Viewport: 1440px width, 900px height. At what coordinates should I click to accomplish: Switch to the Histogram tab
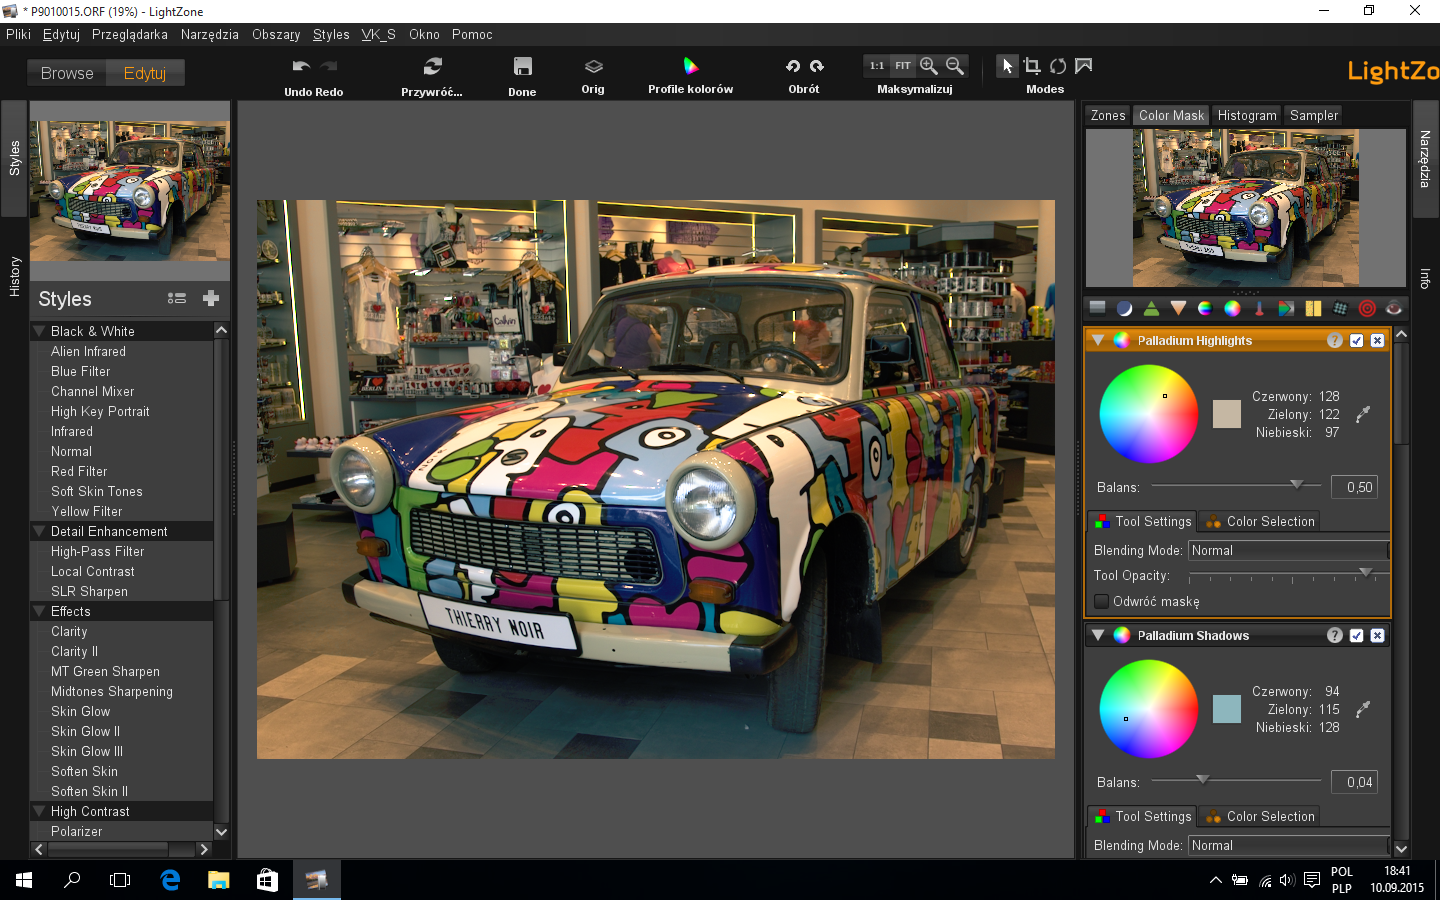(x=1247, y=116)
